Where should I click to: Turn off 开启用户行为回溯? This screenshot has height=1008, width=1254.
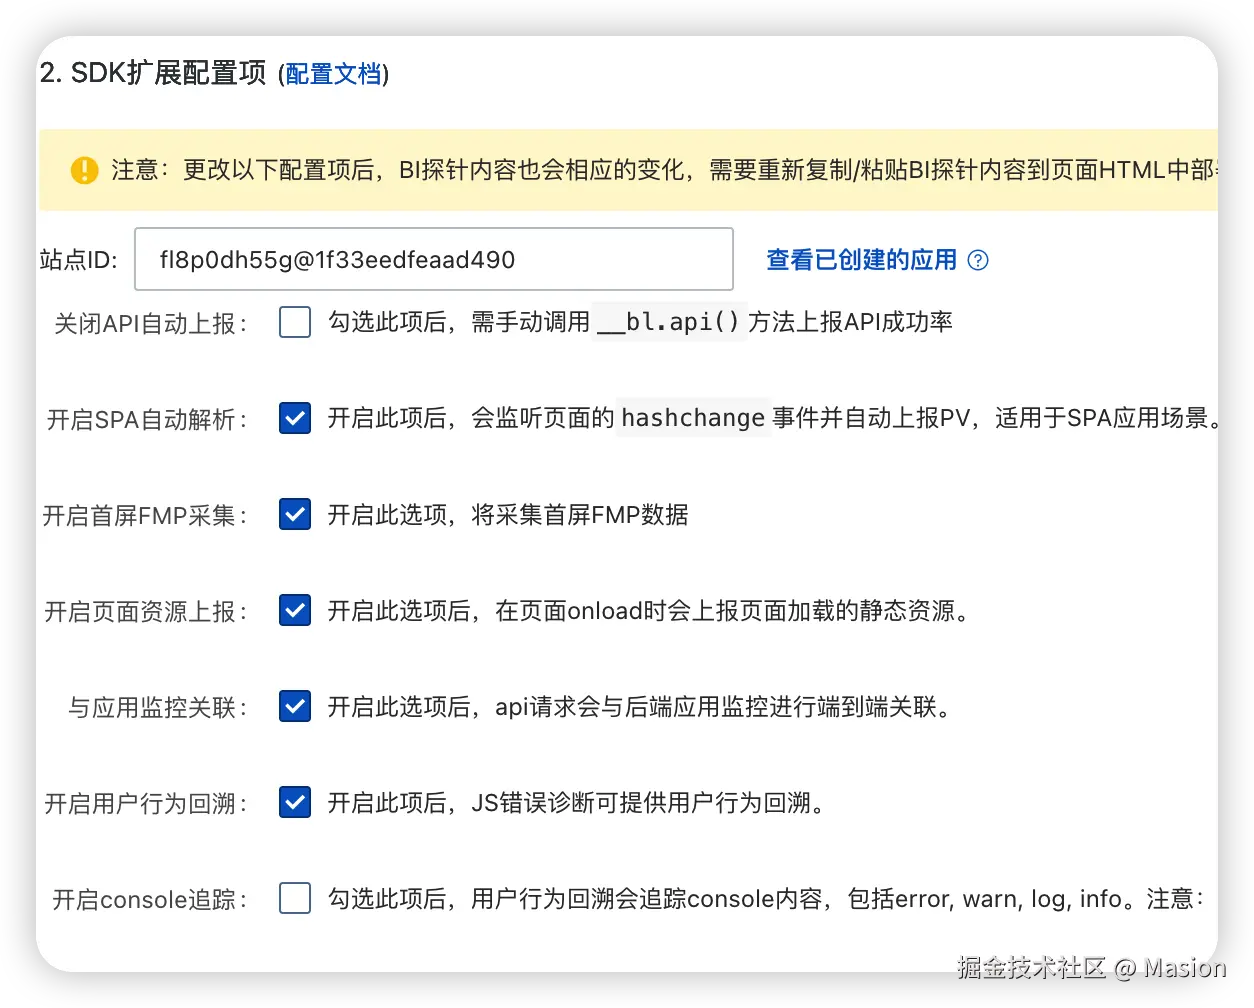pyautogui.click(x=294, y=802)
